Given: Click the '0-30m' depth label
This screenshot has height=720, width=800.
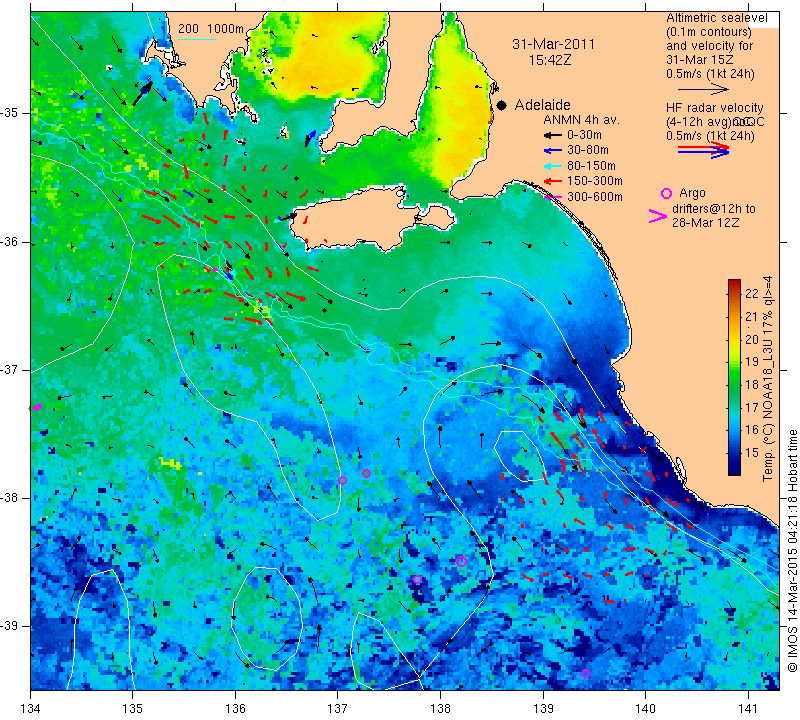Looking at the screenshot, I should (x=584, y=135).
